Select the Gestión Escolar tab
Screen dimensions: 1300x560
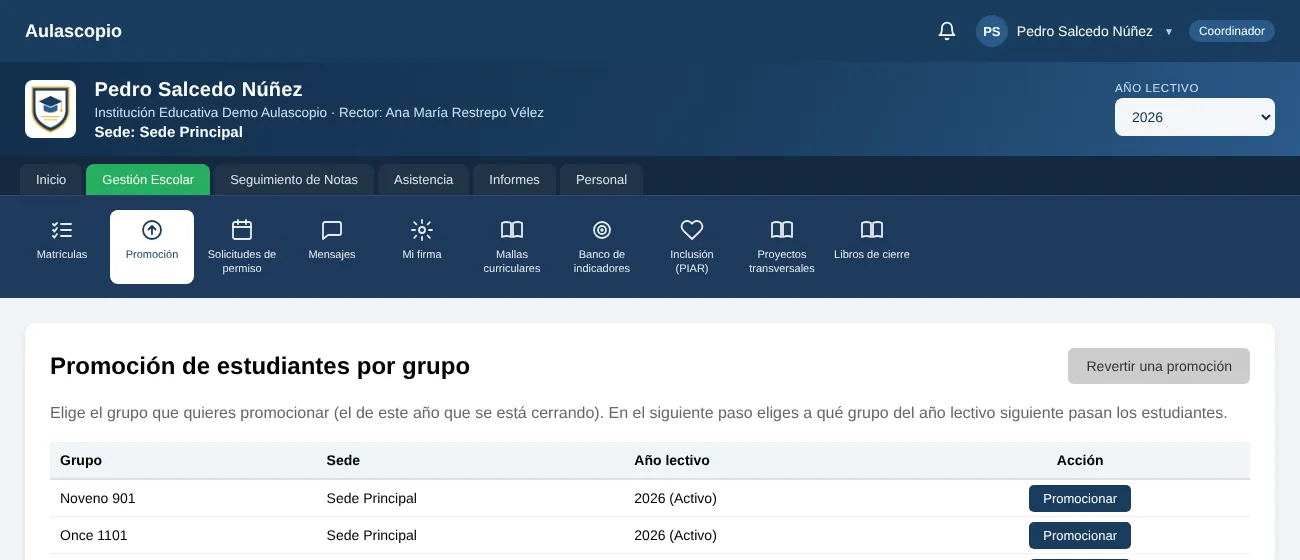[148, 180]
